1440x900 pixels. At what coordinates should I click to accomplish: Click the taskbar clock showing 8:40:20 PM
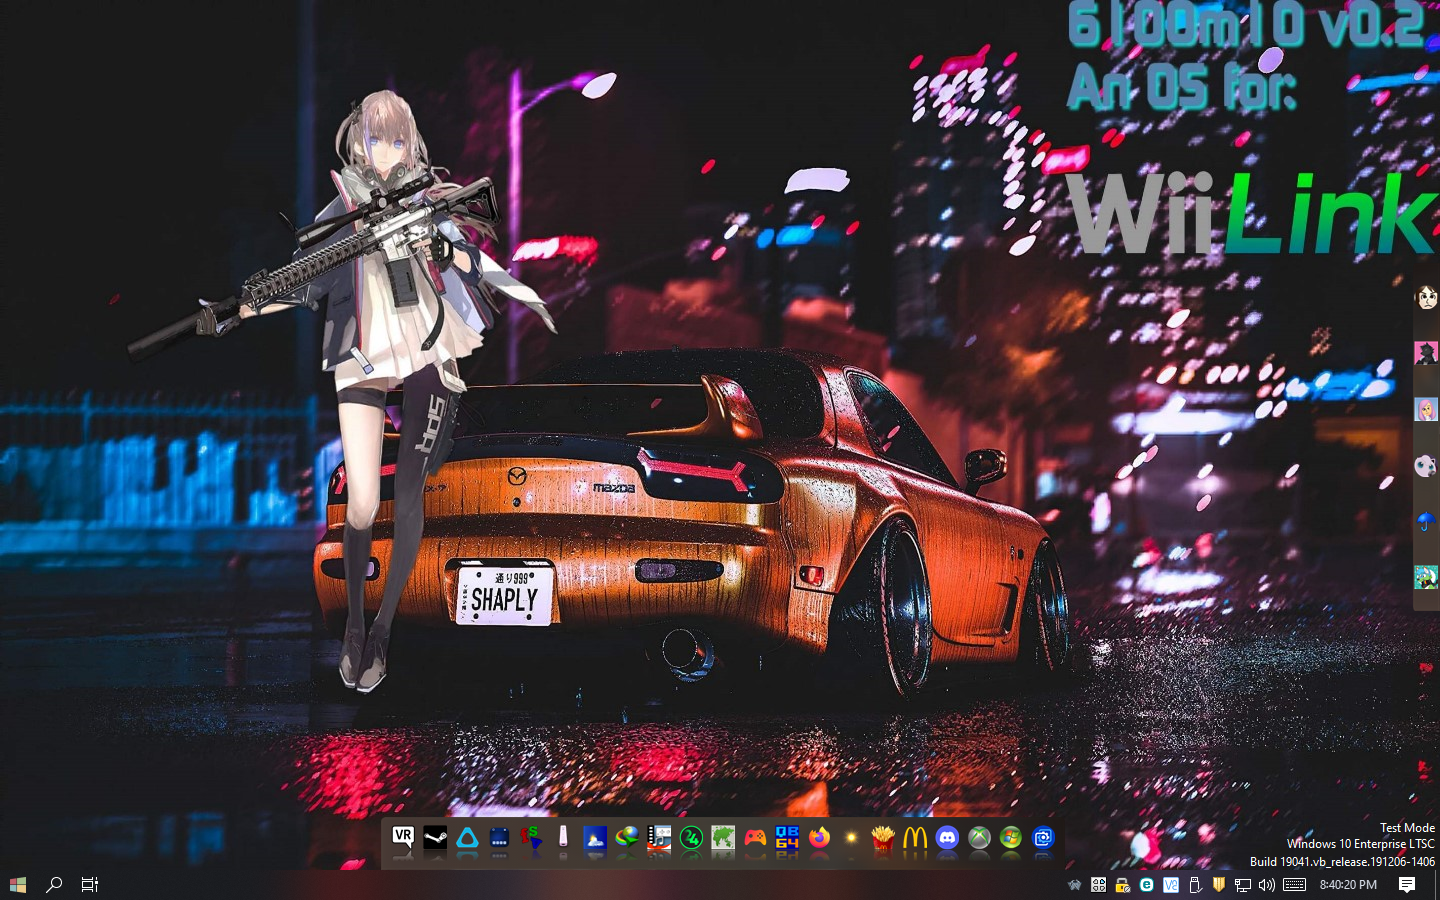click(x=1348, y=885)
